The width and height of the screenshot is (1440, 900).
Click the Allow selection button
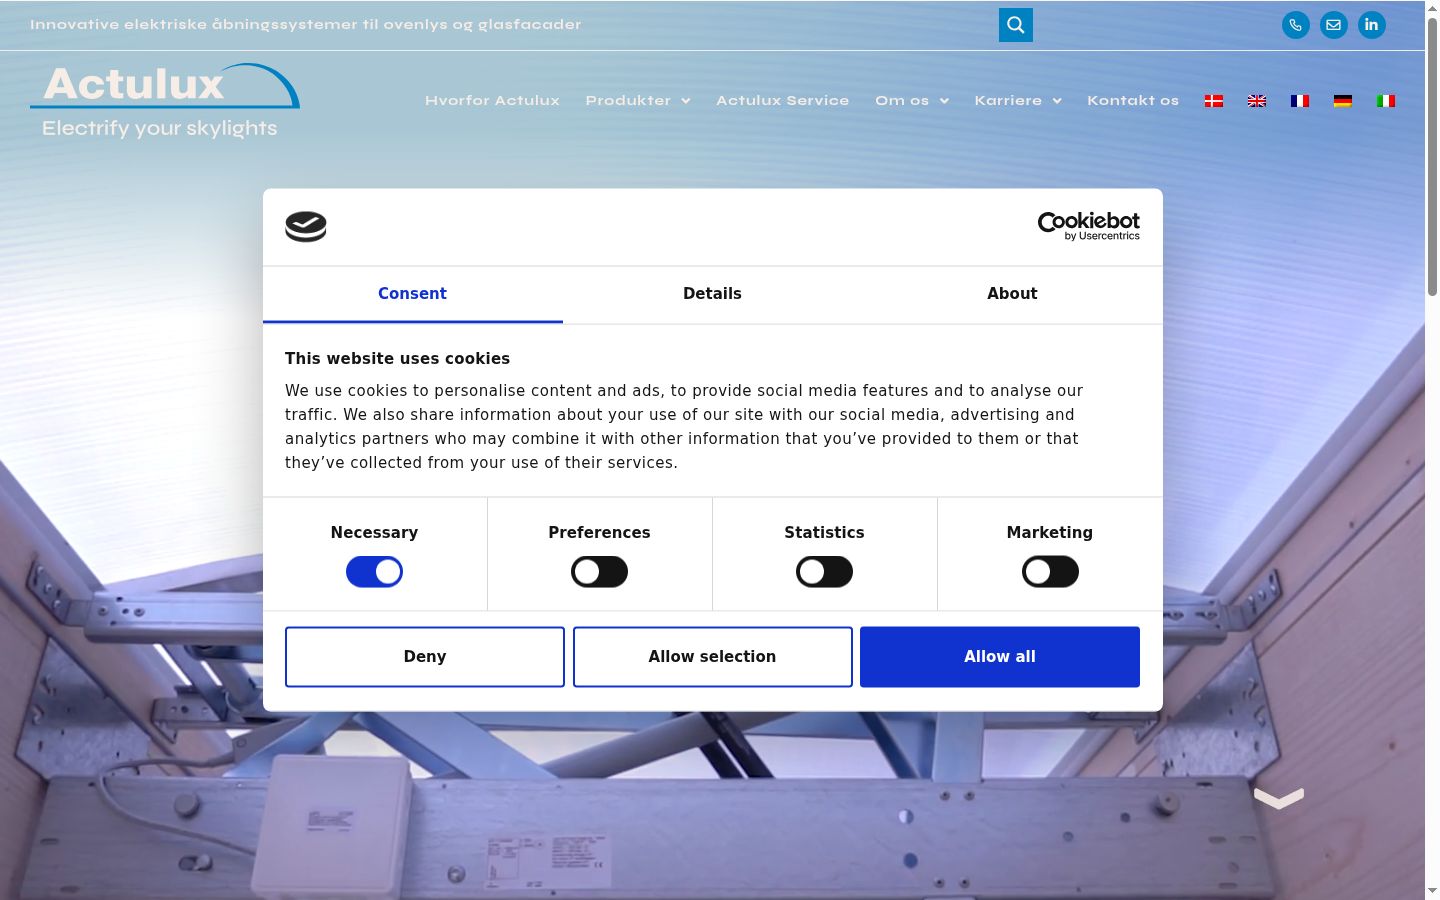(712, 657)
